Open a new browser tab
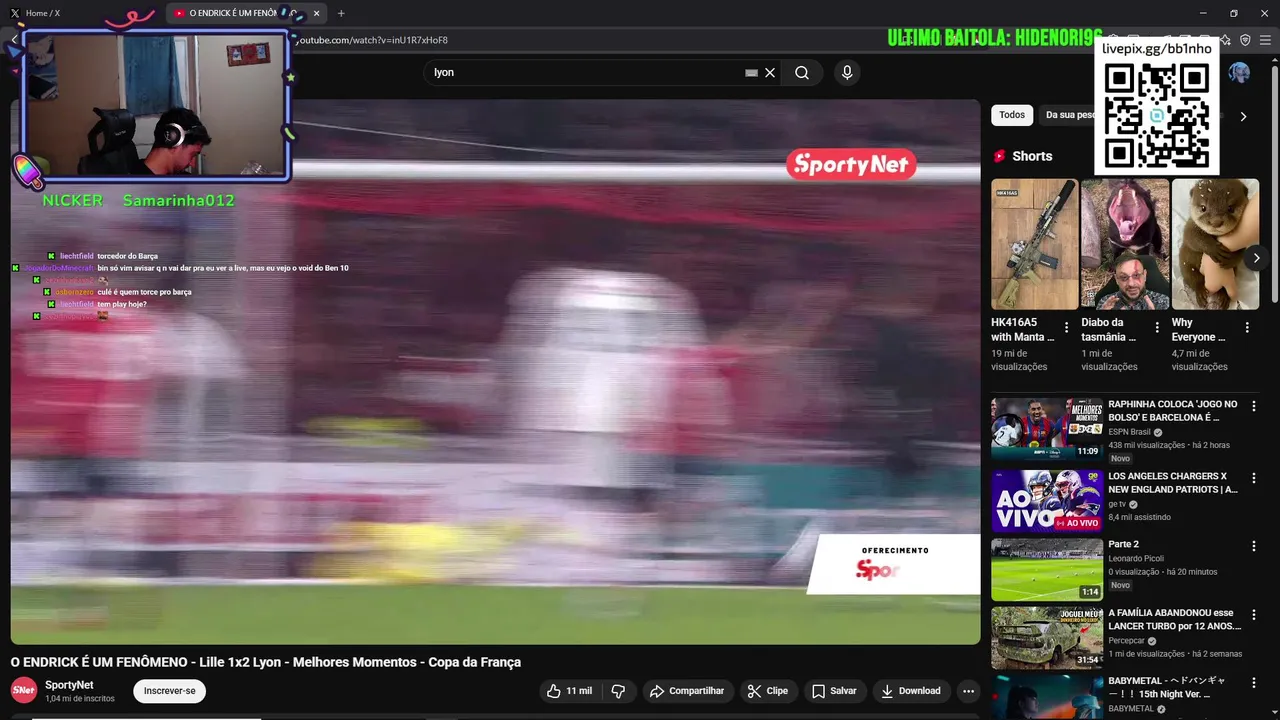The width and height of the screenshot is (1280, 720). tap(341, 13)
